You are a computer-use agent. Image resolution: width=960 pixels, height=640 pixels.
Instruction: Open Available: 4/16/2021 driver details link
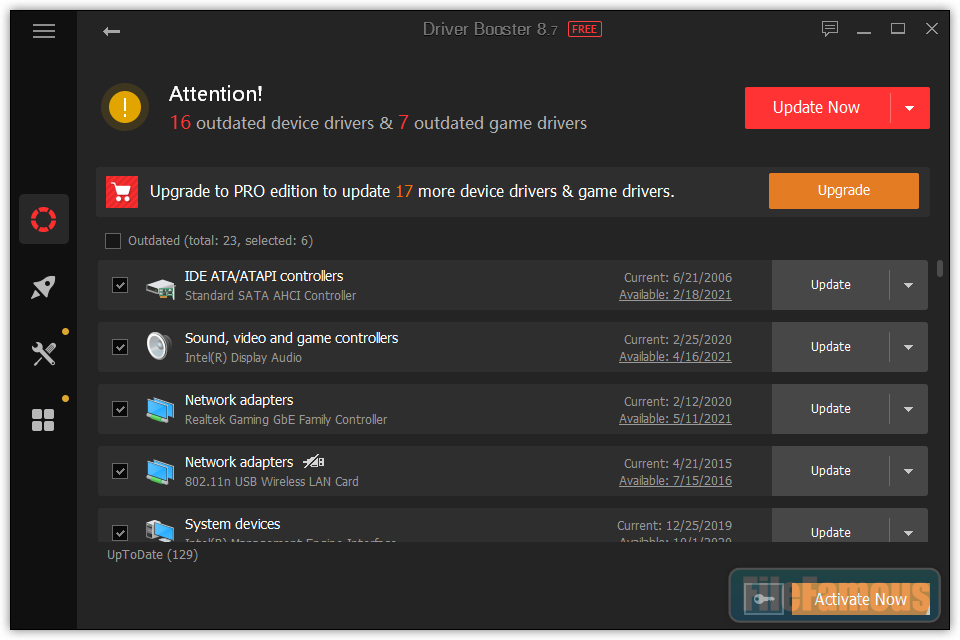(x=675, y=356)
